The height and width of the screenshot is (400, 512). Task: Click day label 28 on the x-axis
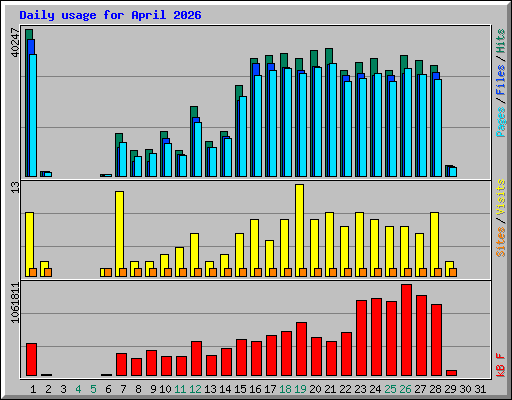pos(435,389)
